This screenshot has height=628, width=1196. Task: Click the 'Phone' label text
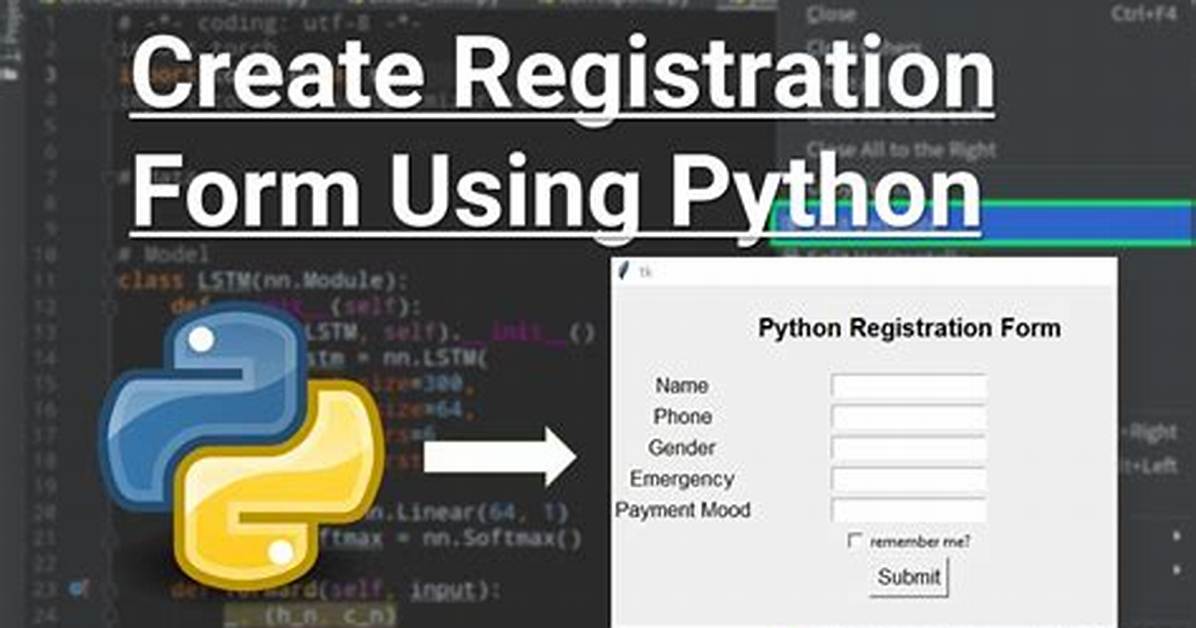click(x=682, y=417)
